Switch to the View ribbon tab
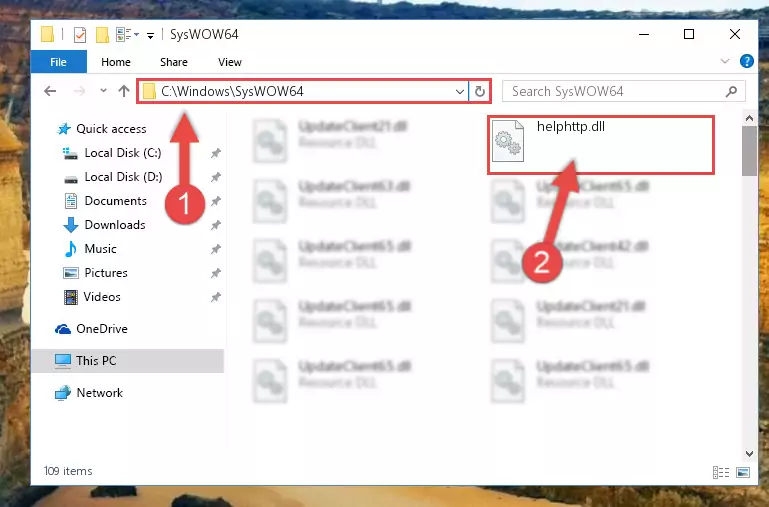Image resolution: width=769 pixels, height=507 pixels. [230, 62]
